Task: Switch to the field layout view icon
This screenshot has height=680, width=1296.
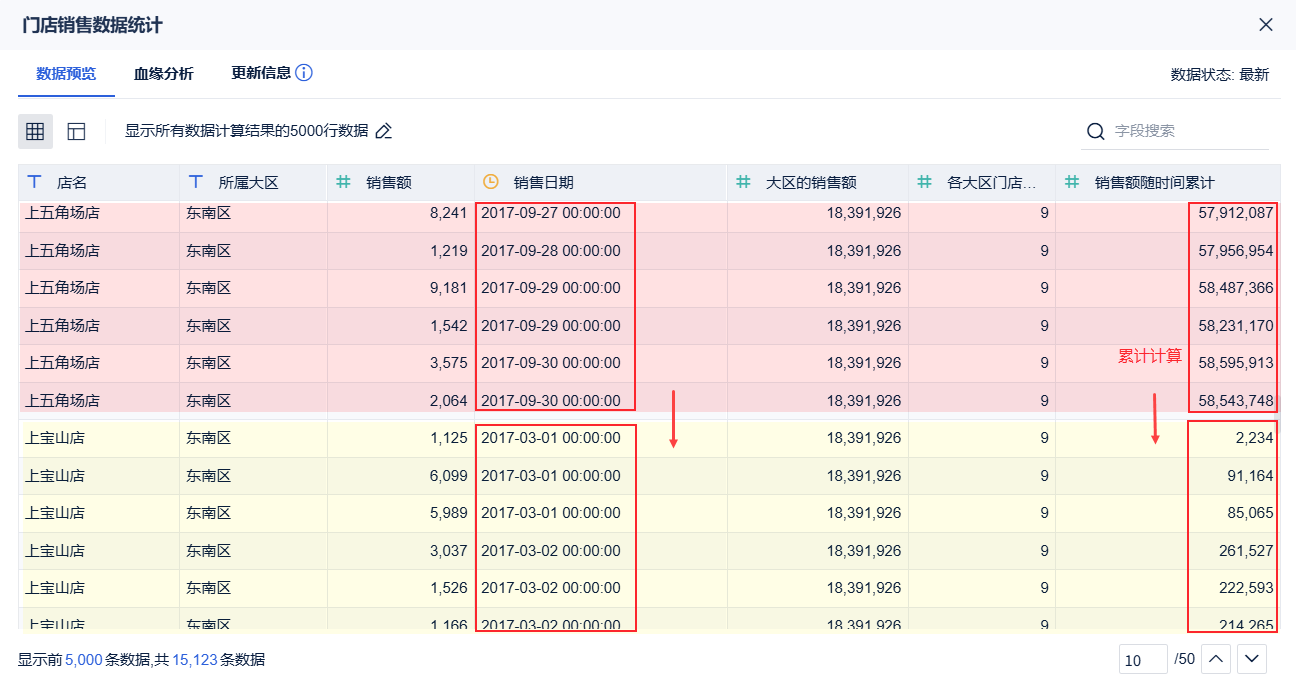Action: point(77,131)
